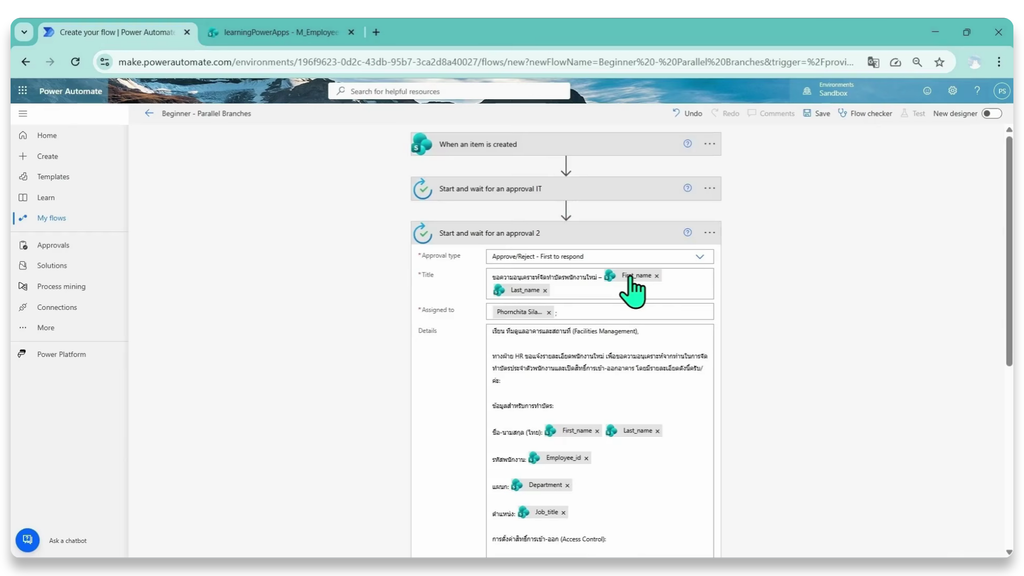Reload the browser page

75,62
